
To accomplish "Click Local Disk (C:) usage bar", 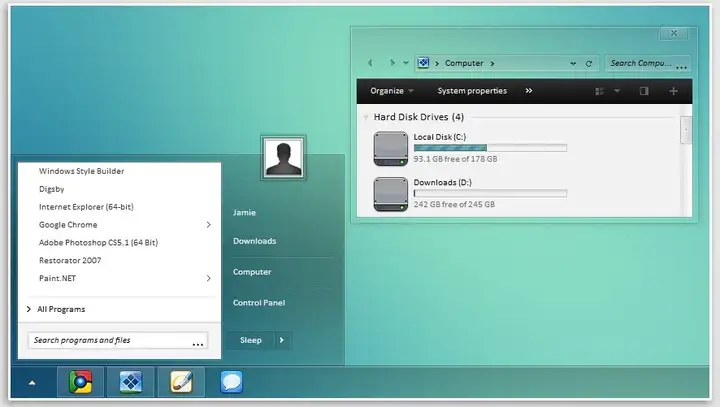I will 490,148.
